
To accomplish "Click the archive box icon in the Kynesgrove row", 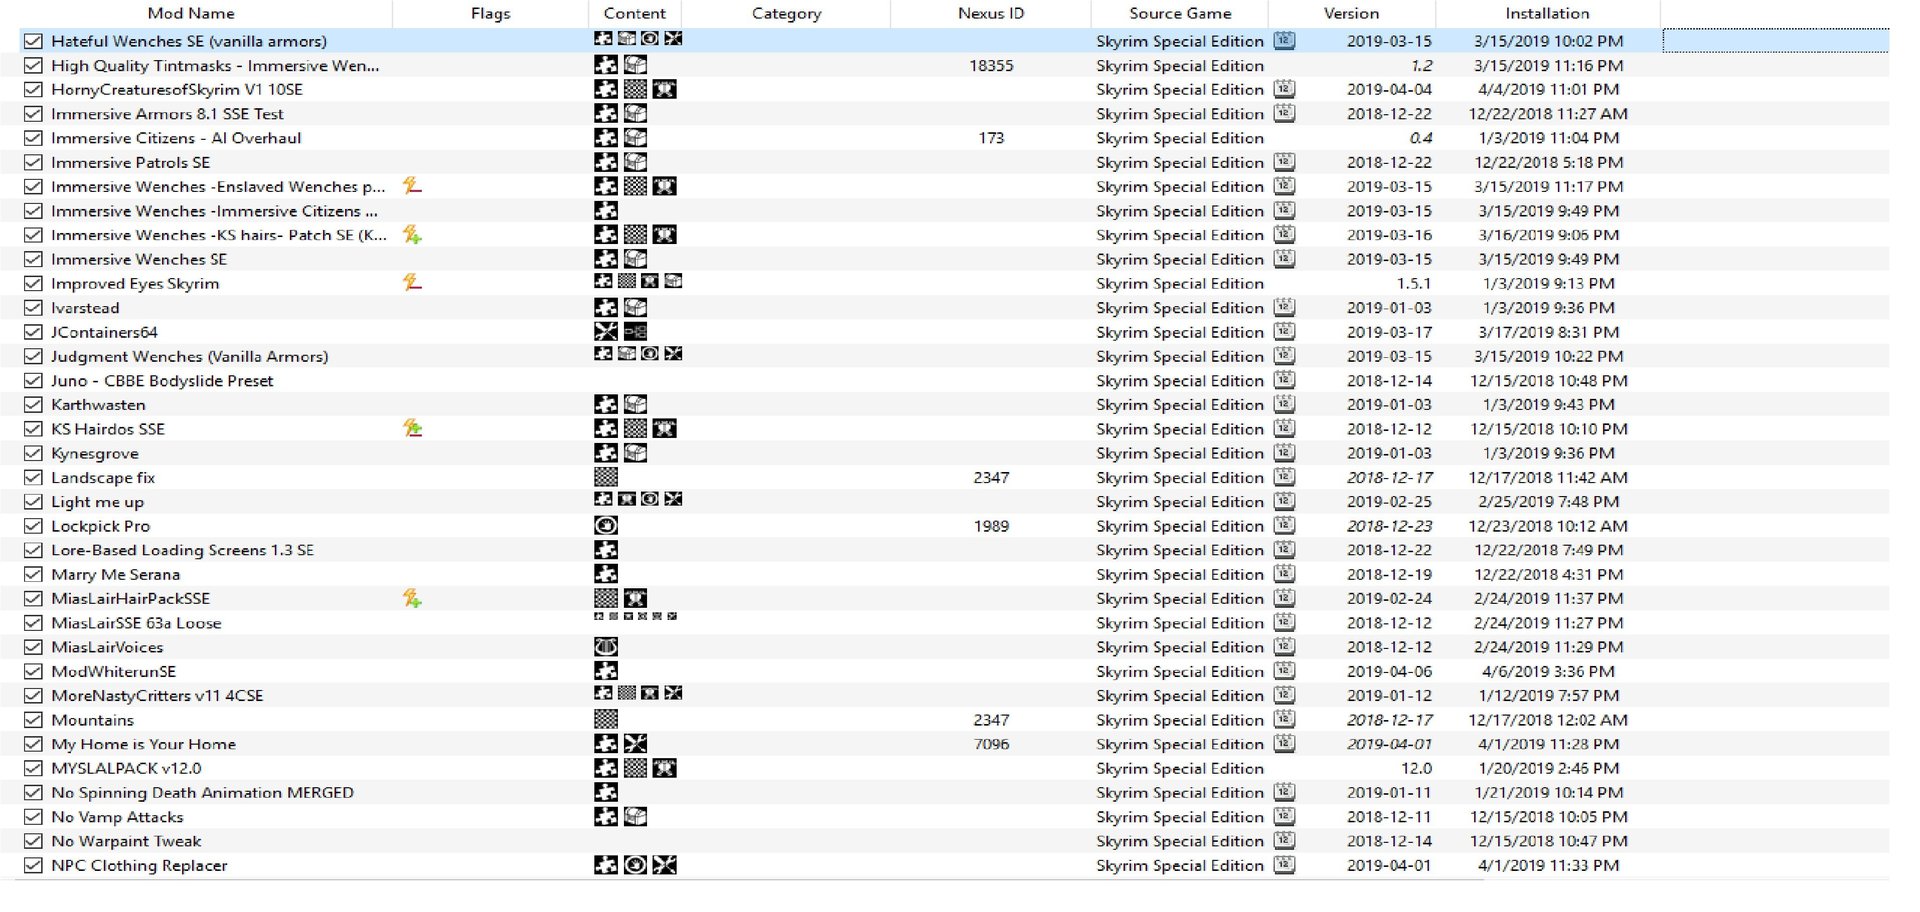I will click(635, 453).
